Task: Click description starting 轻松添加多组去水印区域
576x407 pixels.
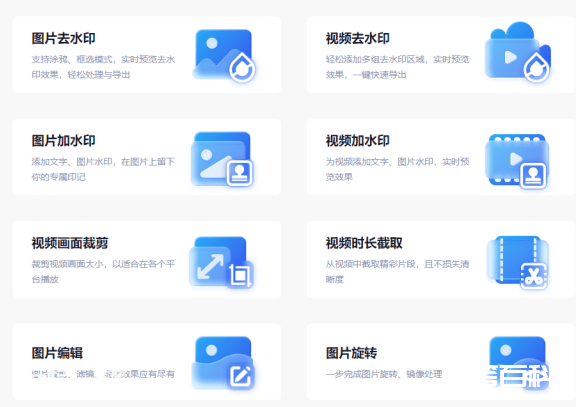Action: (397, 67)
